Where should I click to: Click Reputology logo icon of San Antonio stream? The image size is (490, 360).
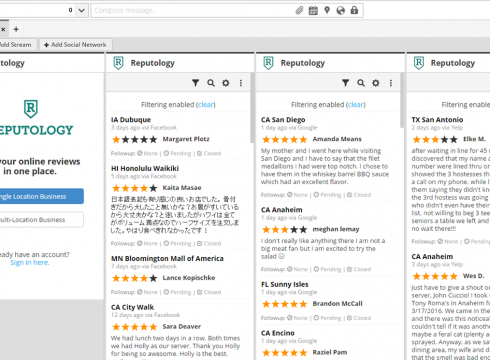(x=419, y=63)
